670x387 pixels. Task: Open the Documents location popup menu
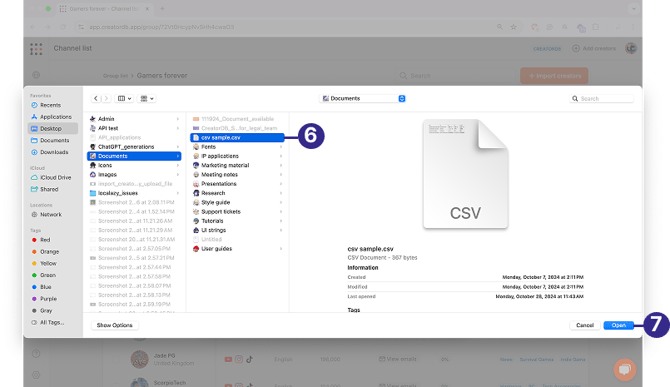(x=363, y=99)
